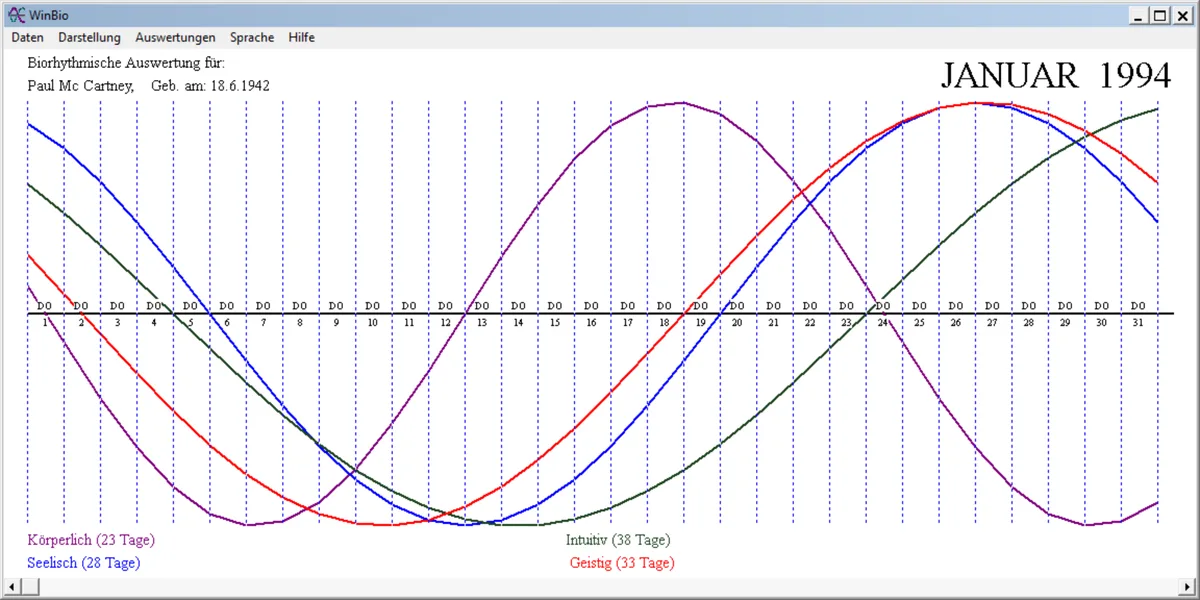Click the JANUAR 1994 month heading
The width and height of the screenshot is (1200, 600).
click(1056, 76)
